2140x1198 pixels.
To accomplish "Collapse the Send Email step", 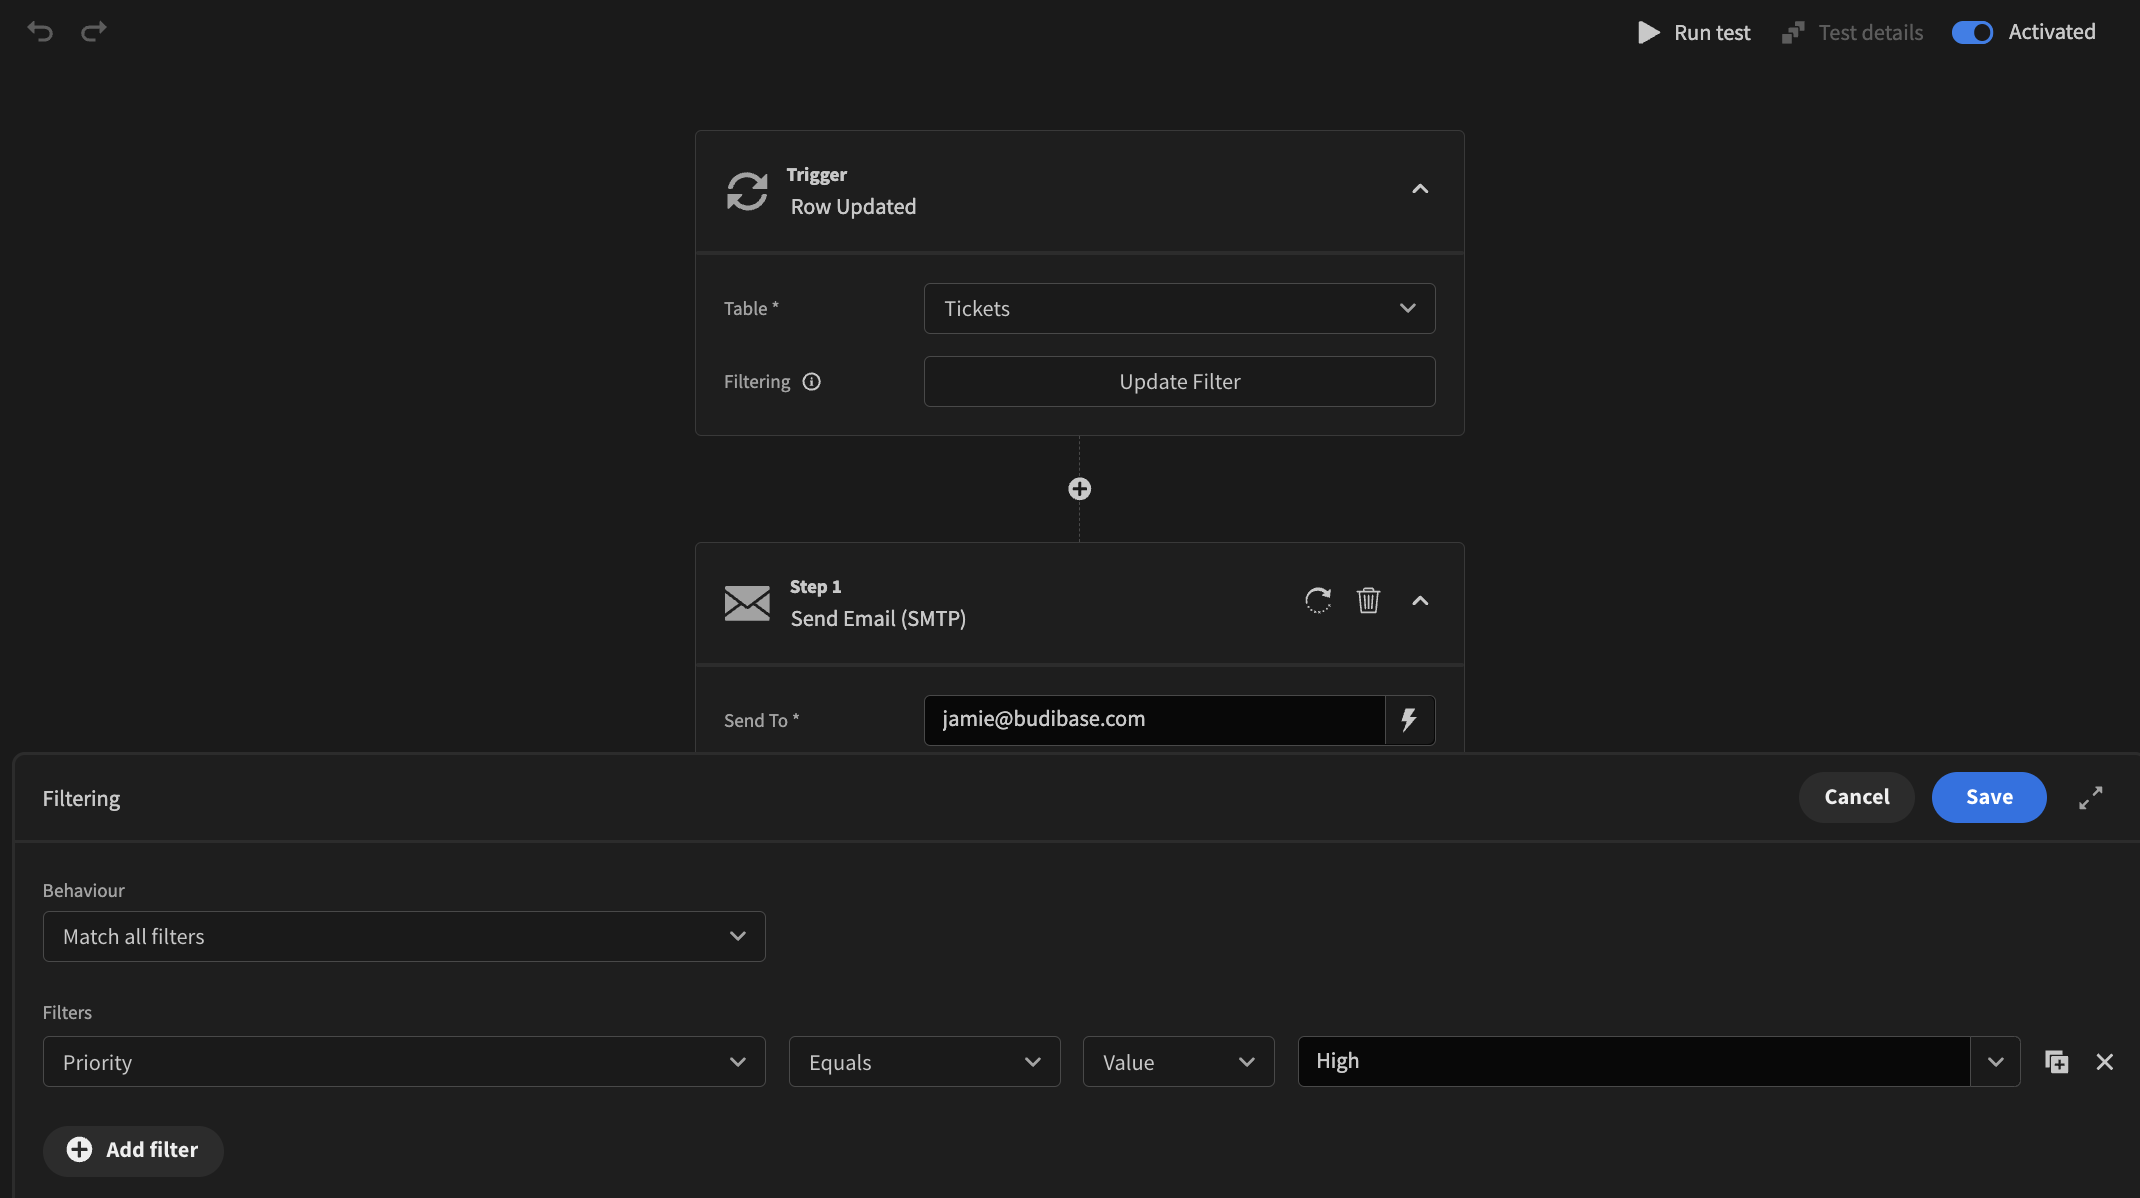I will click(1420, 601).
